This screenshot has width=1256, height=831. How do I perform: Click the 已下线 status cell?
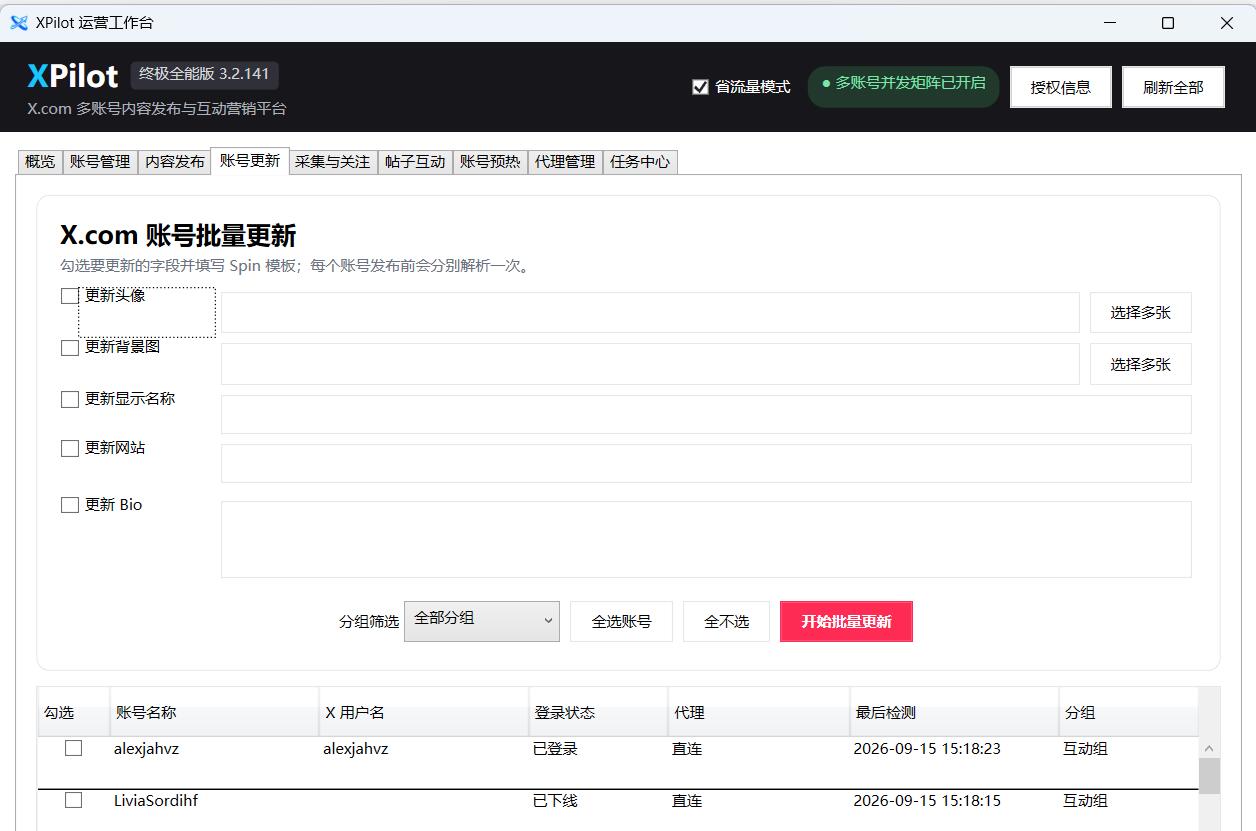tap(555, 800)
